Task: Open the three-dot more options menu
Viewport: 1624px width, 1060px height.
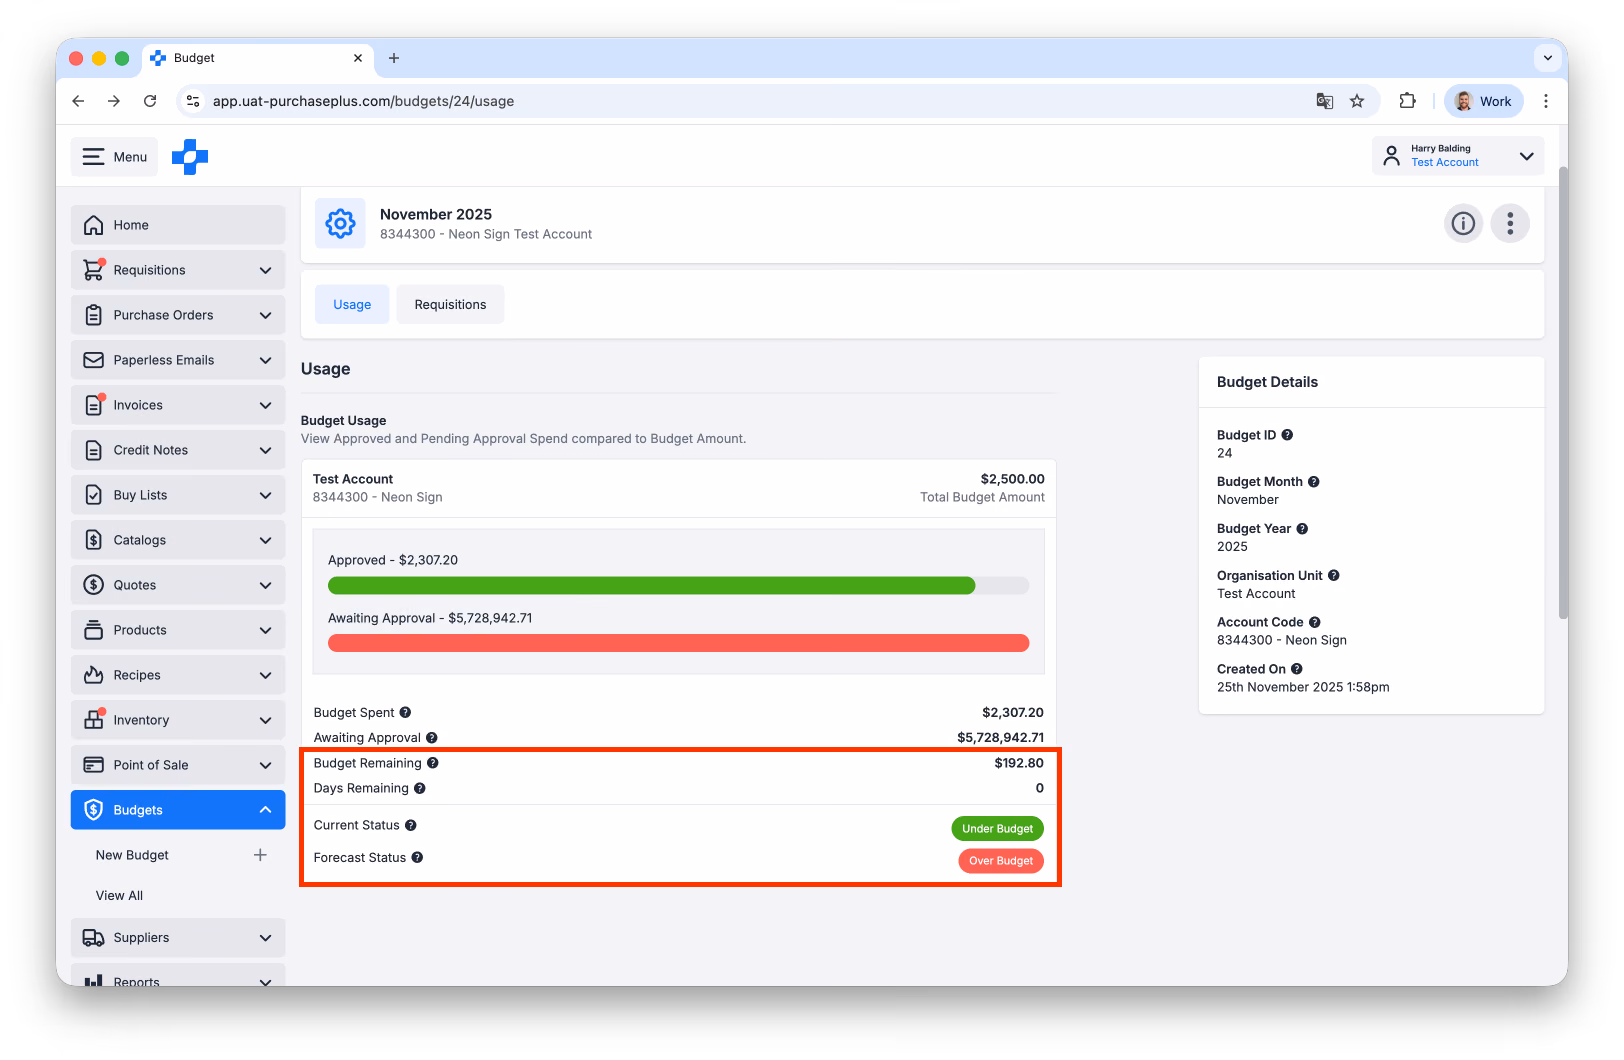Action: coord(1510,223)
